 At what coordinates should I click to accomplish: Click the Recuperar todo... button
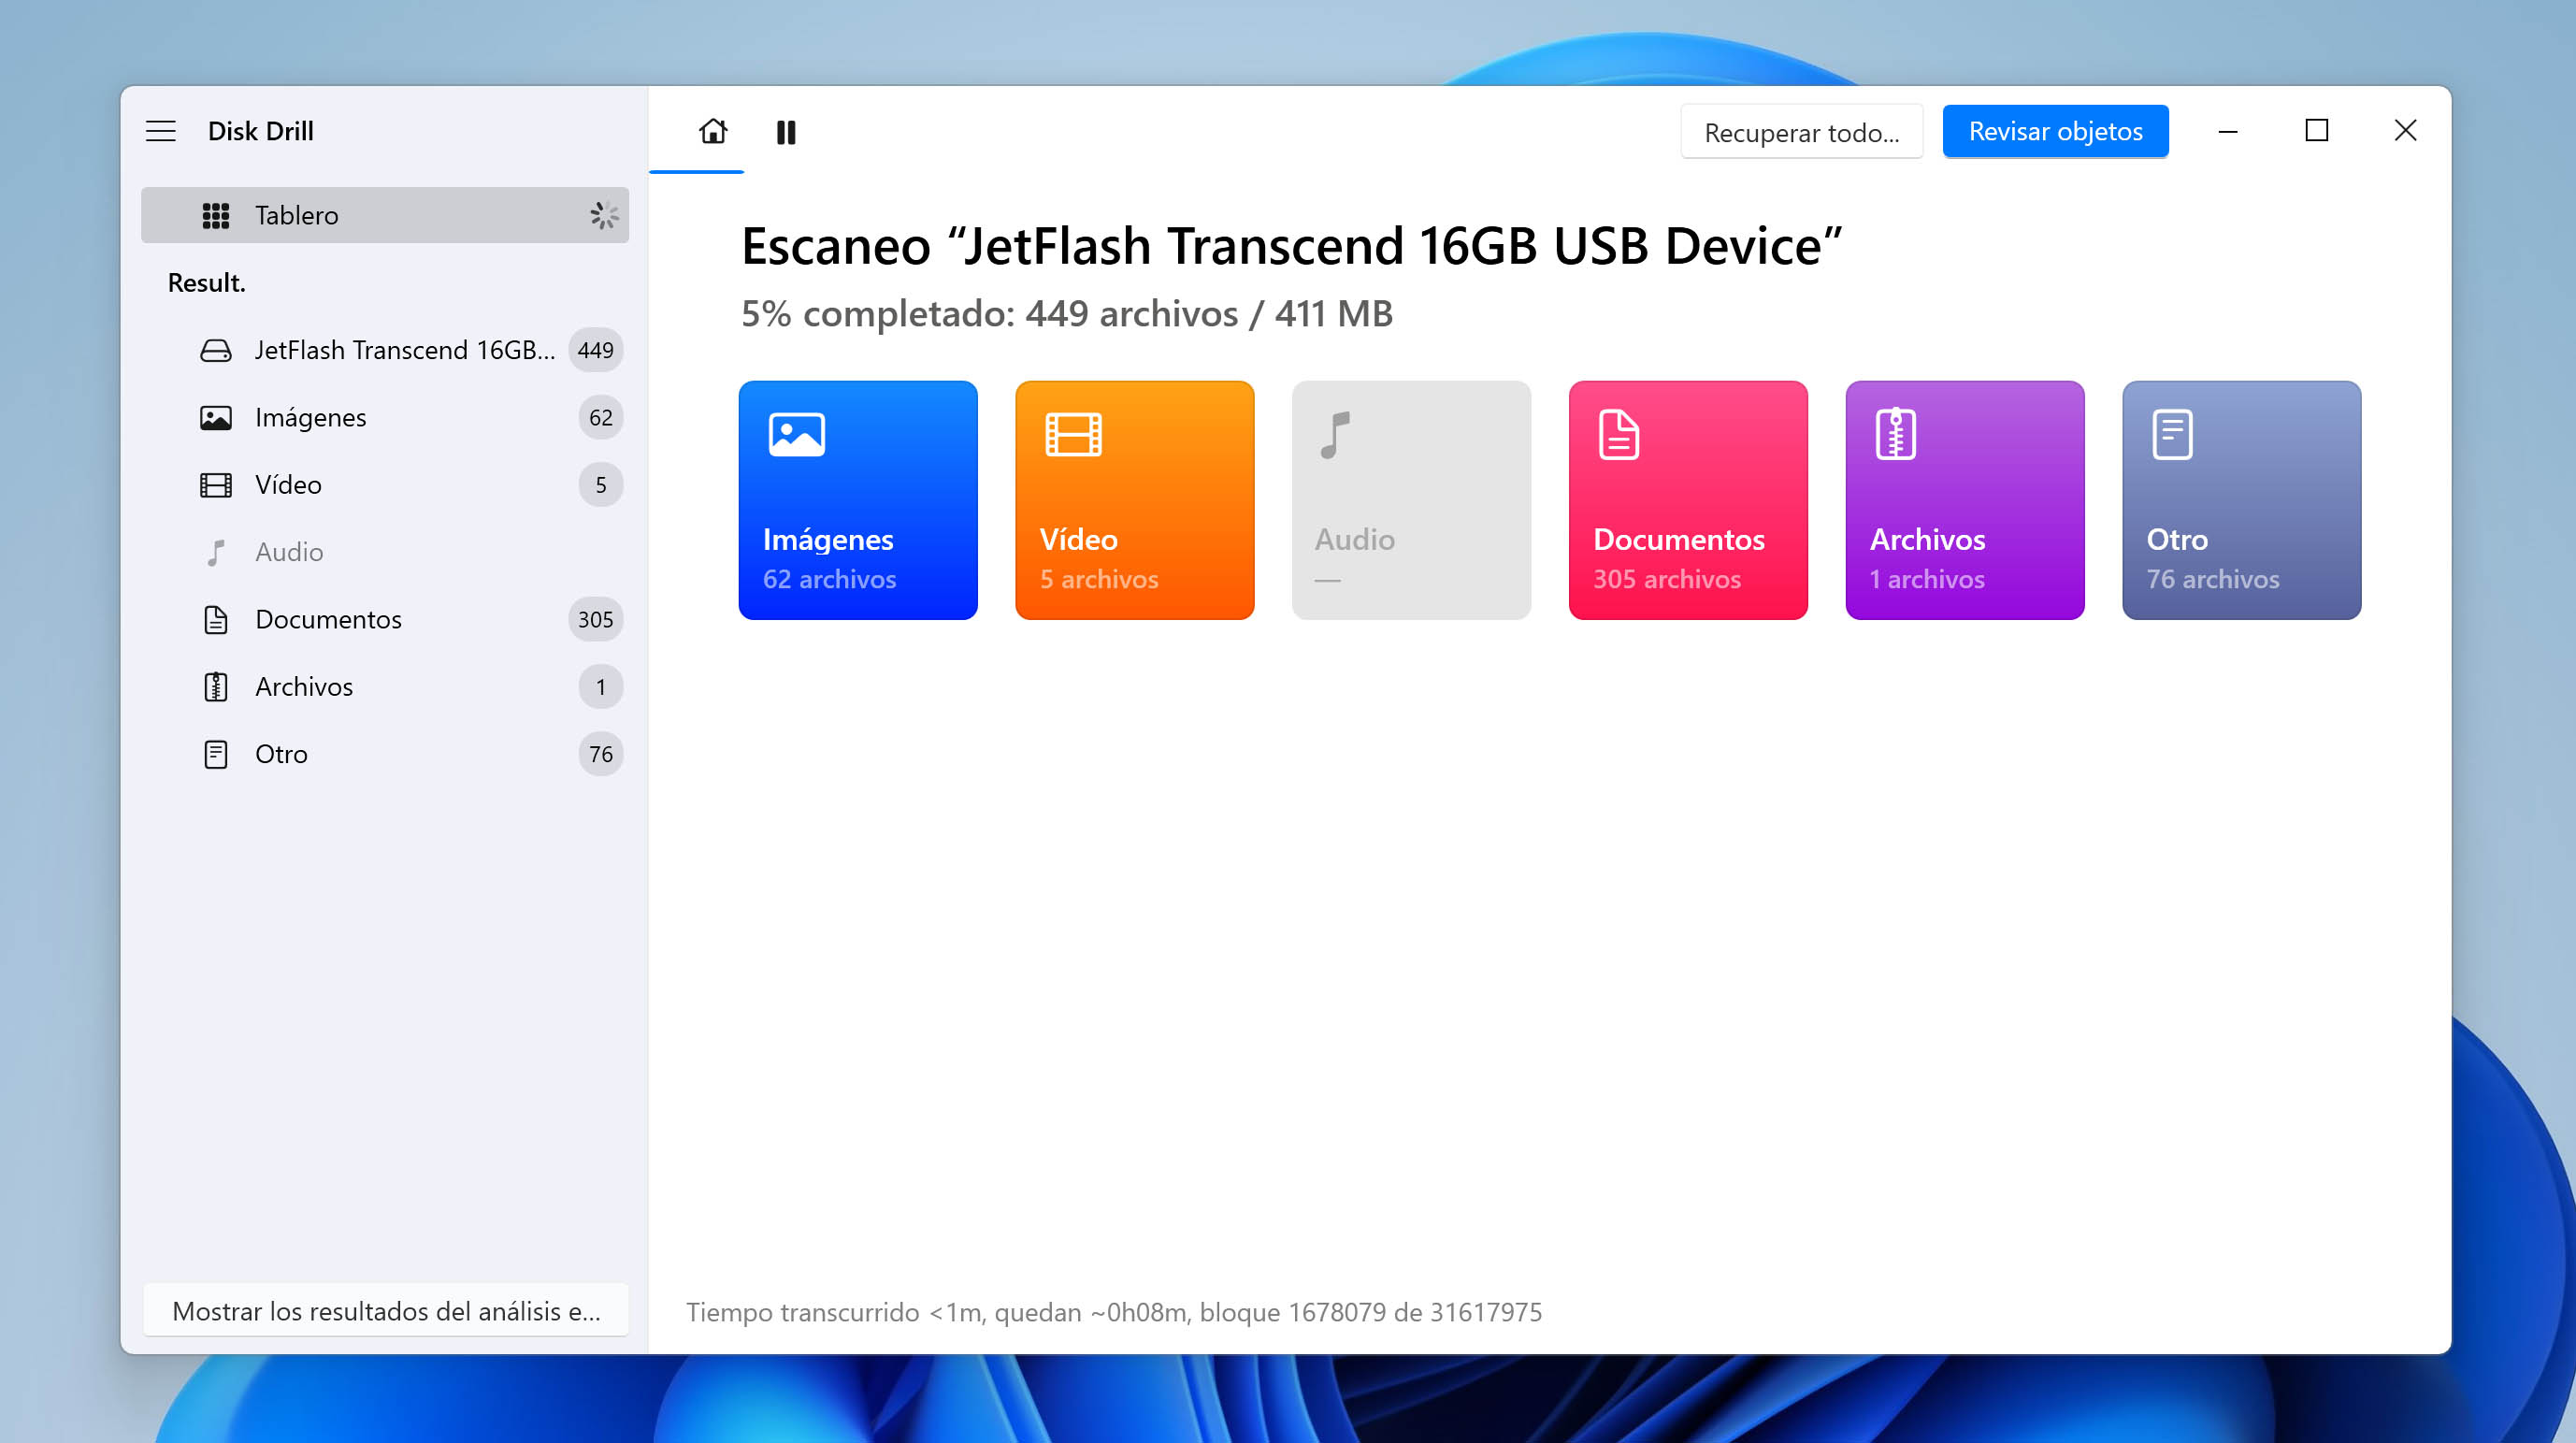click(x=1802, y=132)
